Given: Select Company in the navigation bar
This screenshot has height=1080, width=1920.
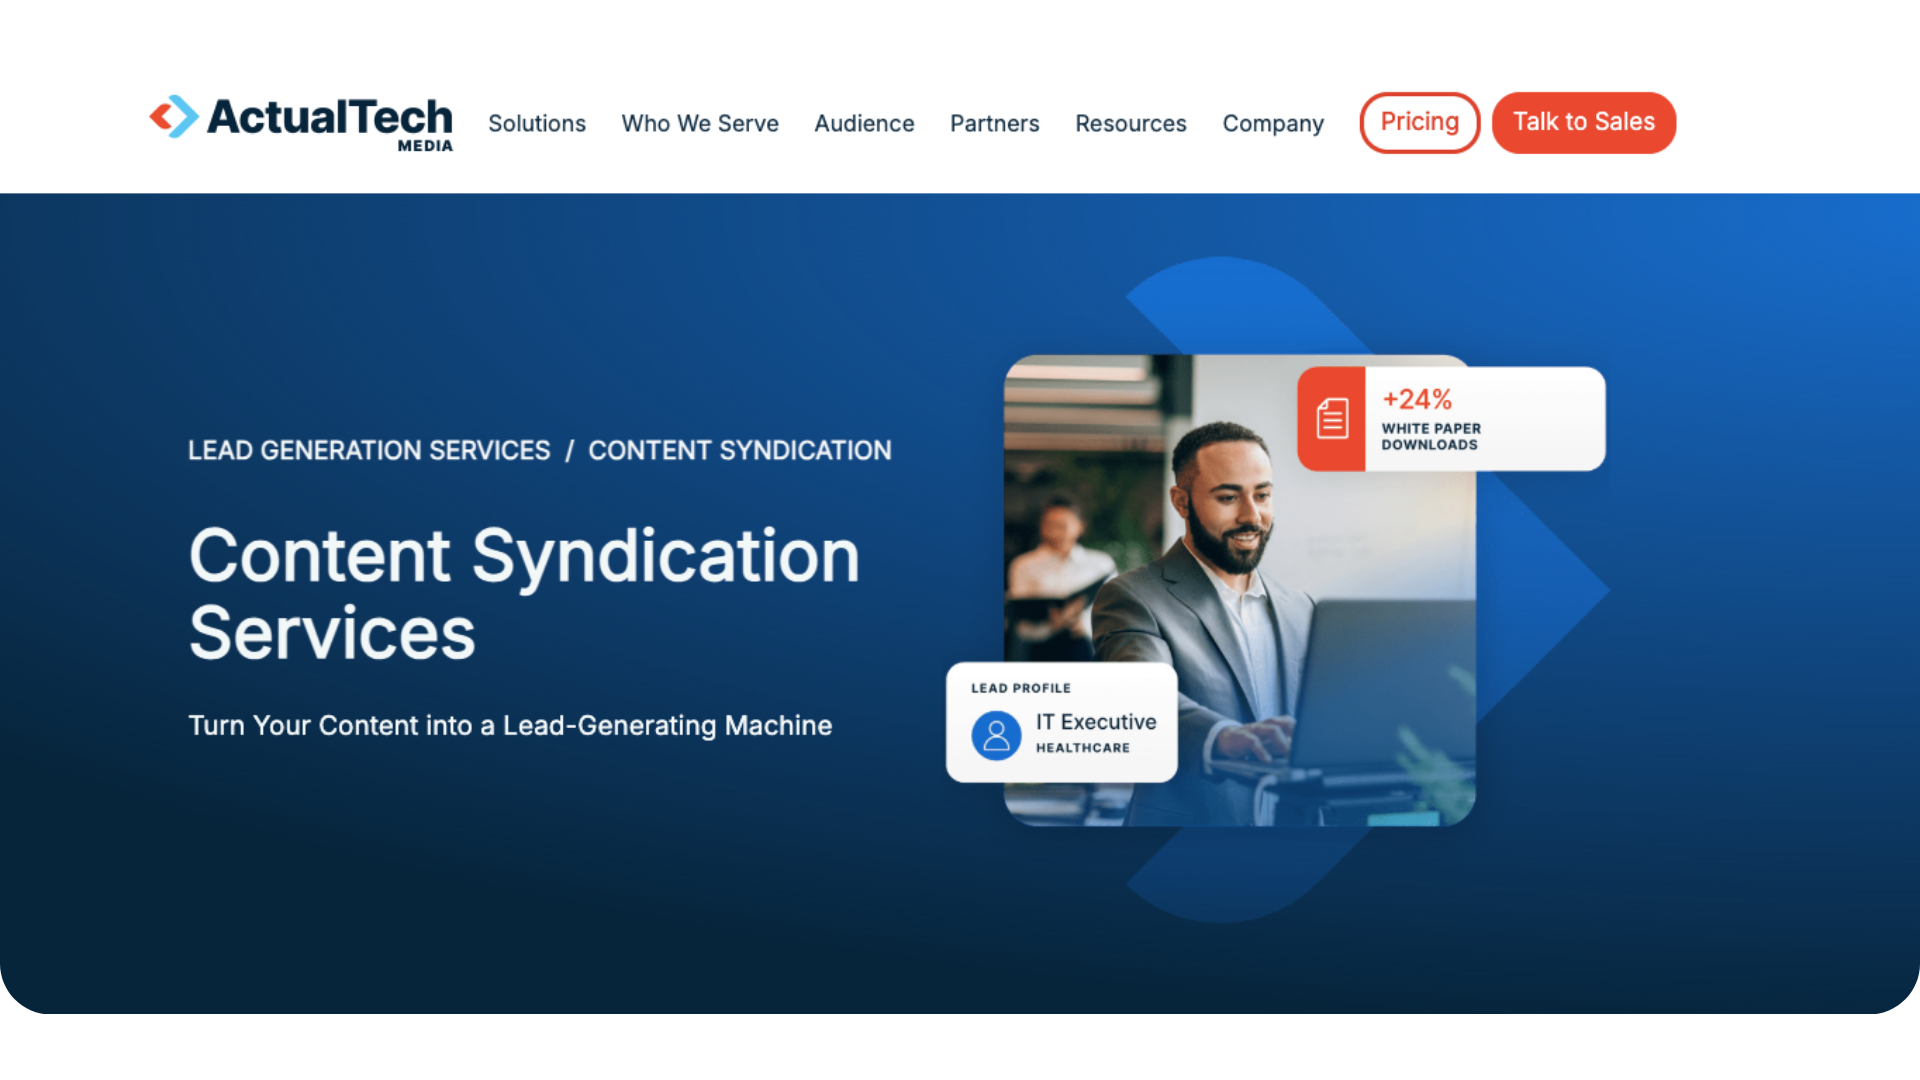Looking at the screenshot, I should pos(1272,123).
